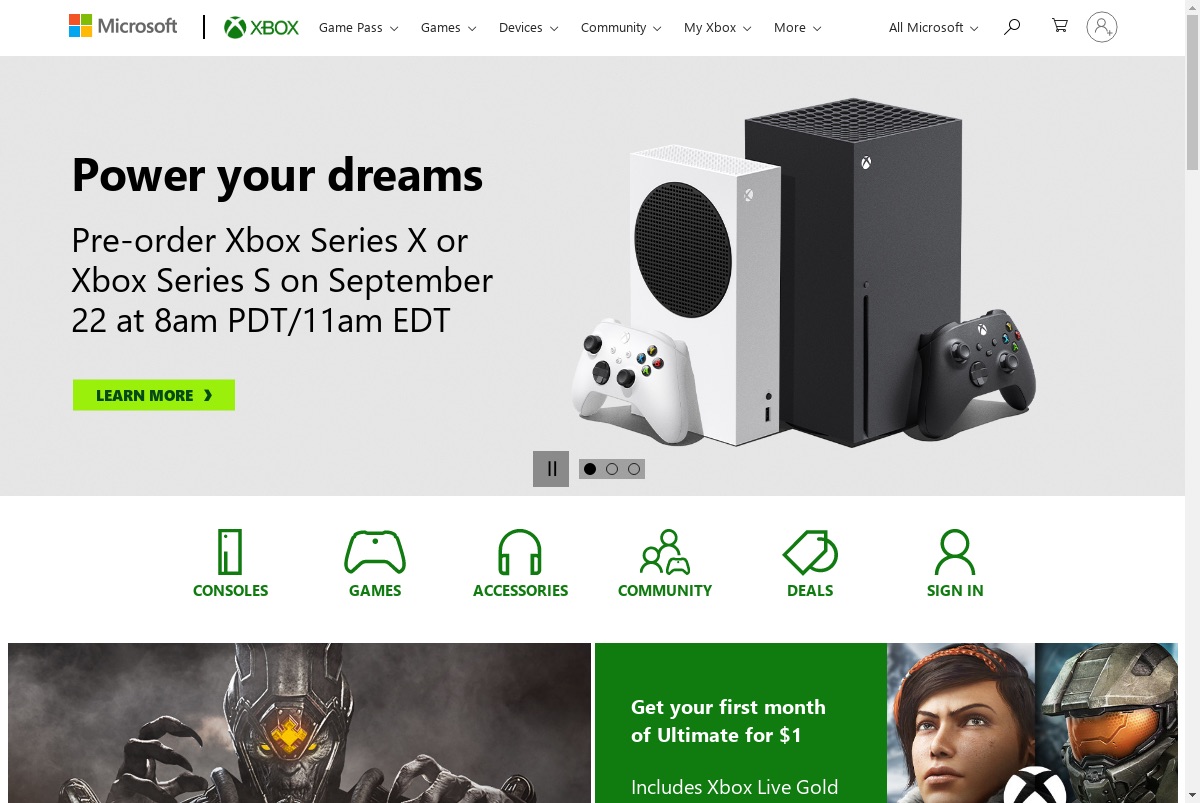View the shopping cart

click(x=1059, y=26)
